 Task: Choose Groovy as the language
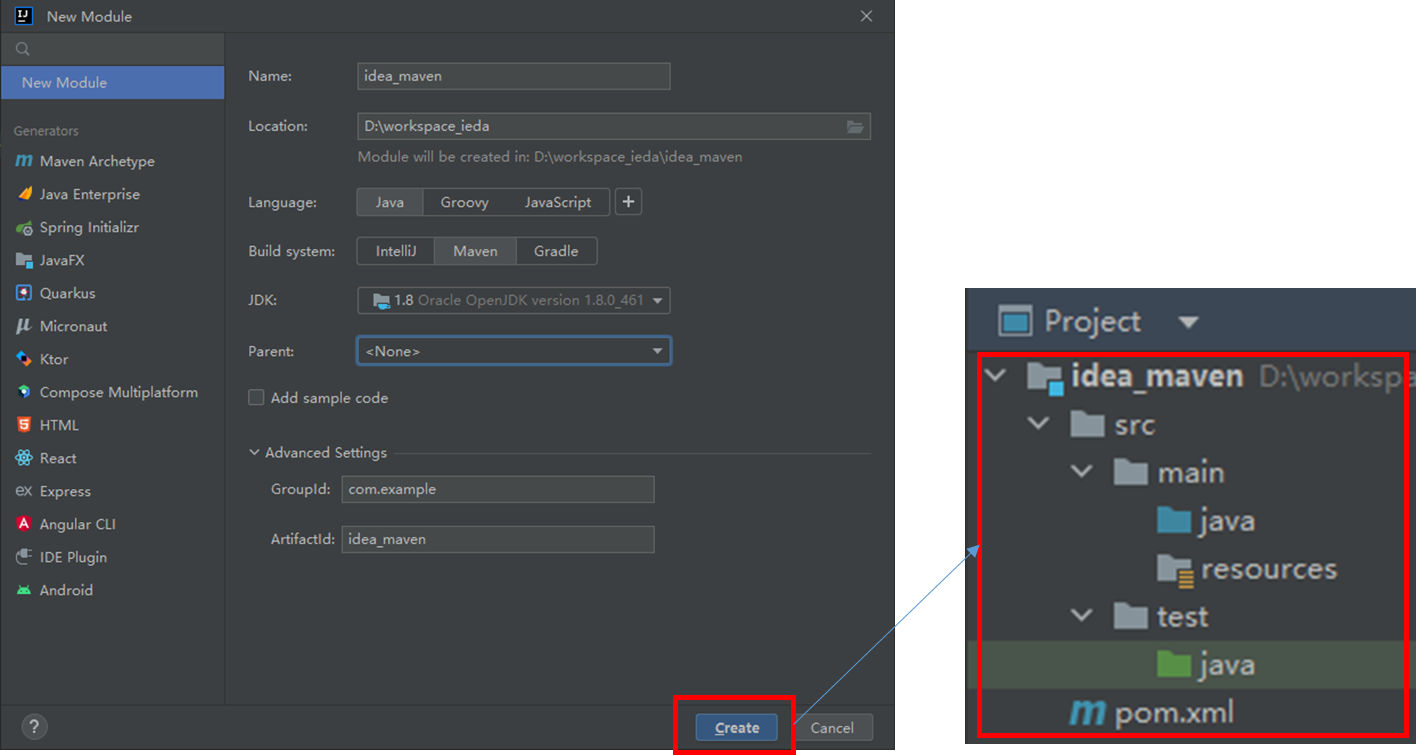coord(465,202)
